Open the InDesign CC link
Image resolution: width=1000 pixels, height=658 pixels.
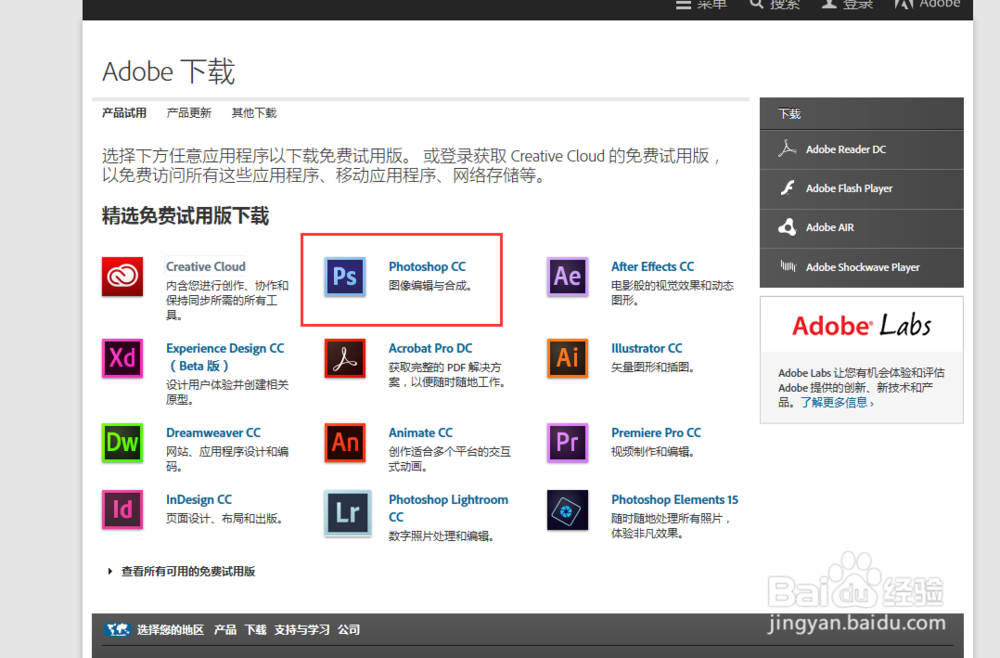tap(199, 499)
